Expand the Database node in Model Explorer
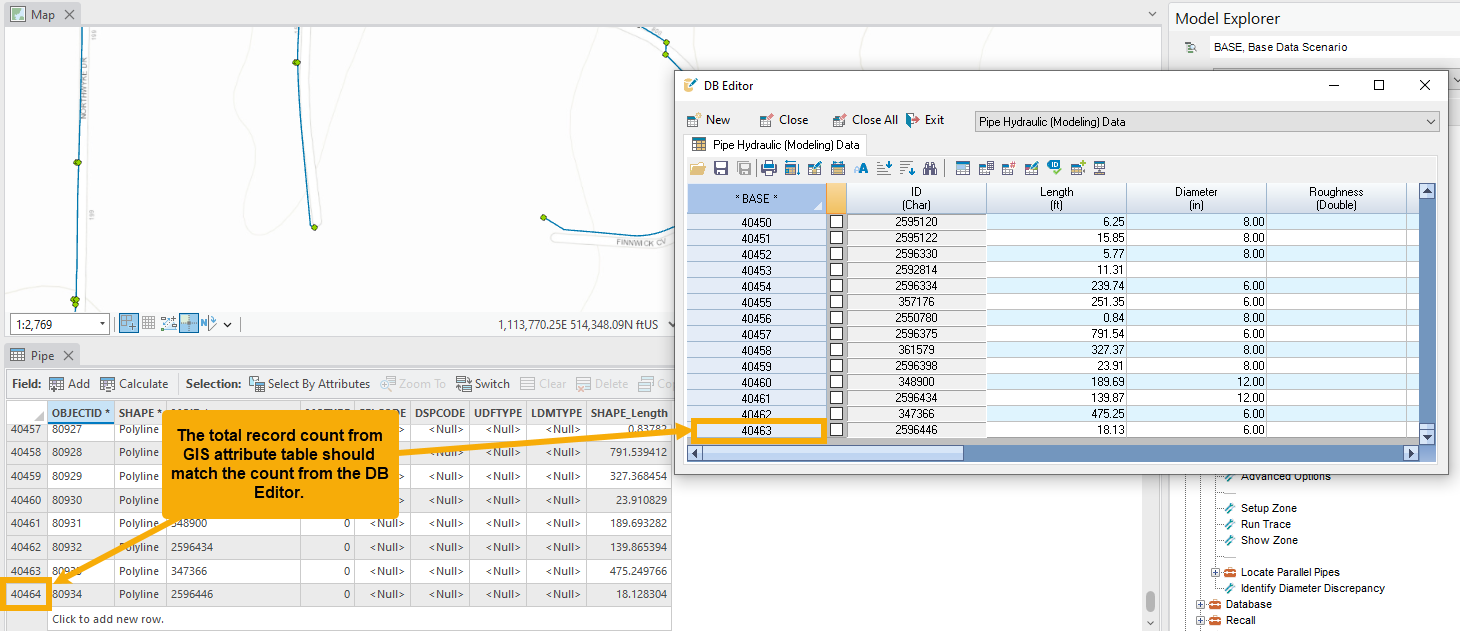Image resolution: width=1460 pixels, height=631 pixels. click(1200, 604)
